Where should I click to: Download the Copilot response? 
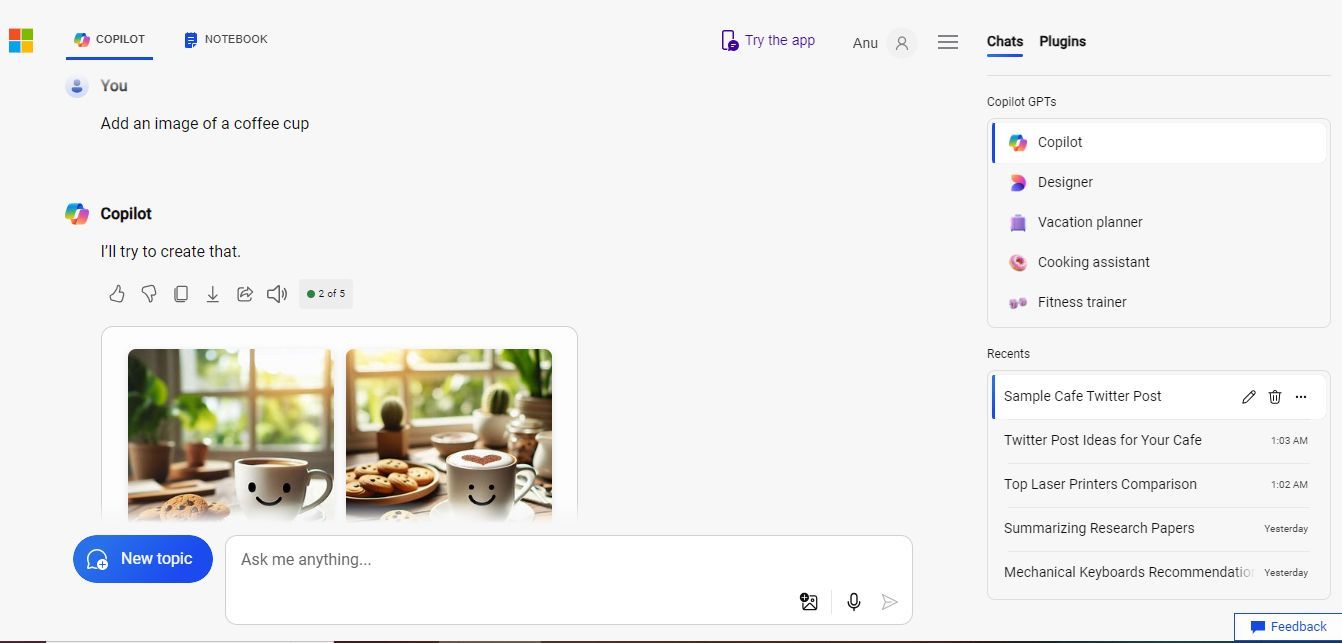click(213, 294)
